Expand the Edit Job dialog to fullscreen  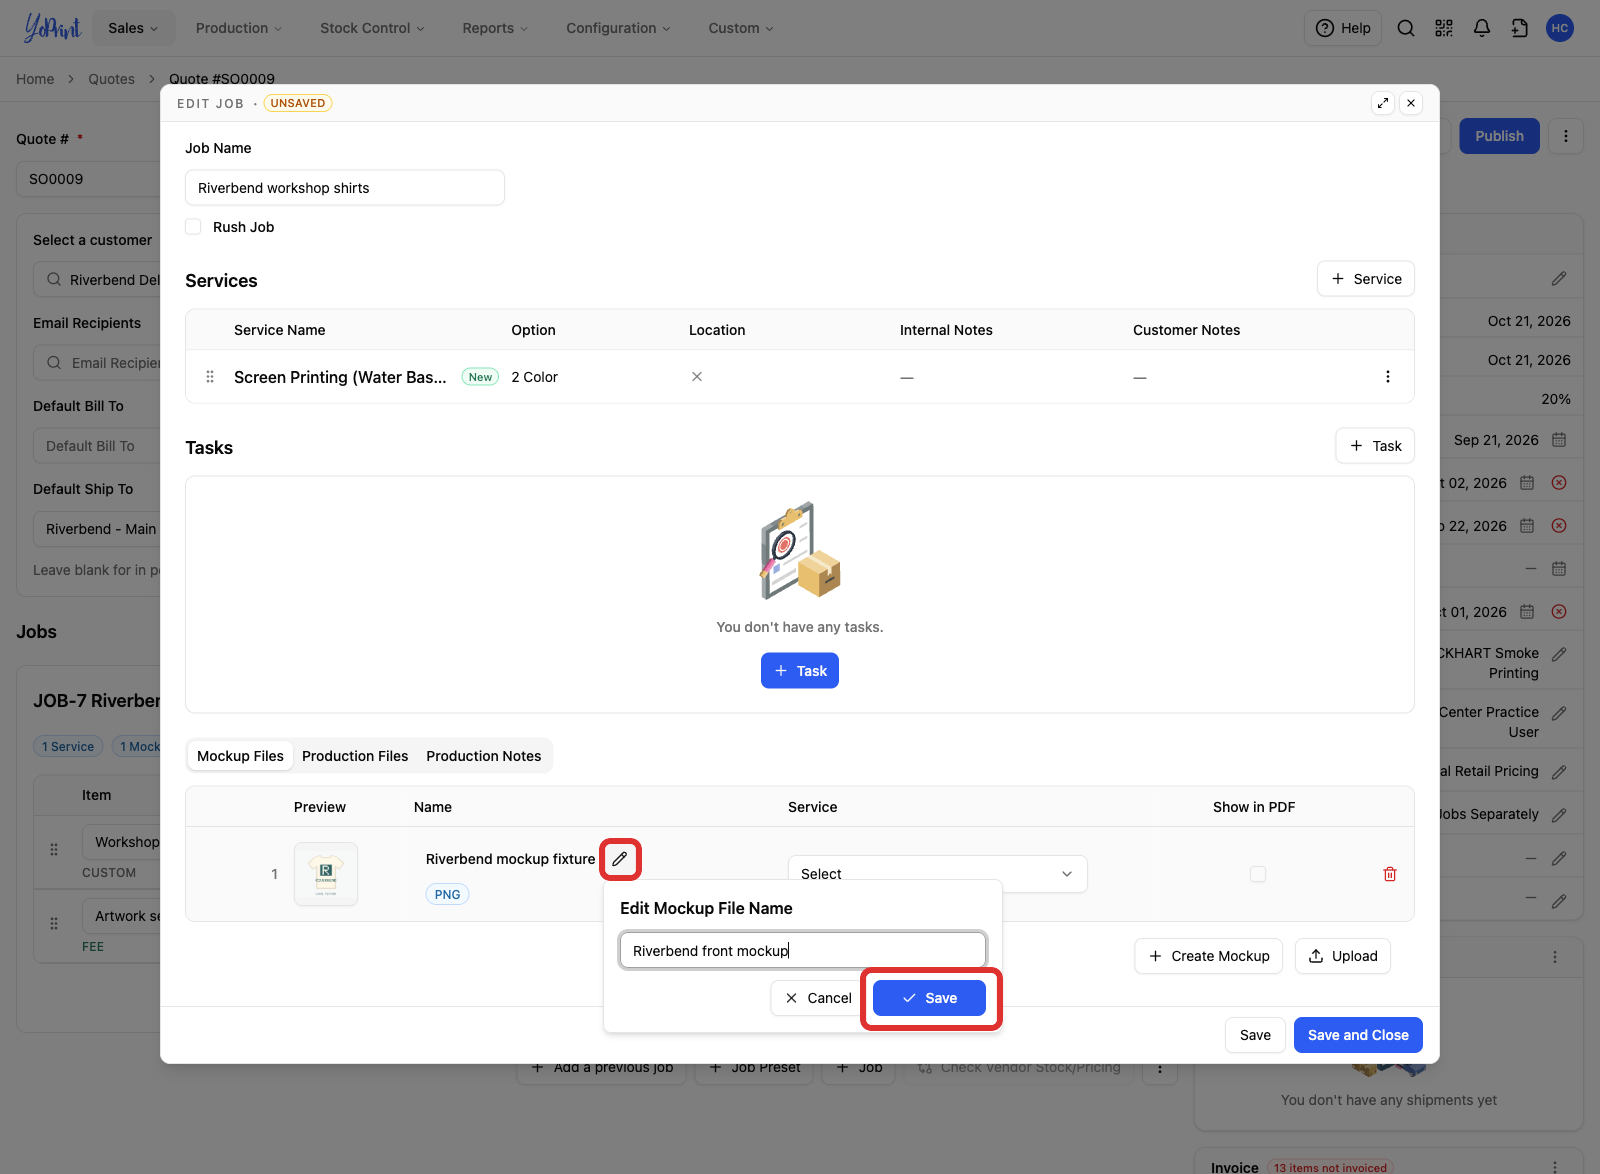click(1383, 103)
